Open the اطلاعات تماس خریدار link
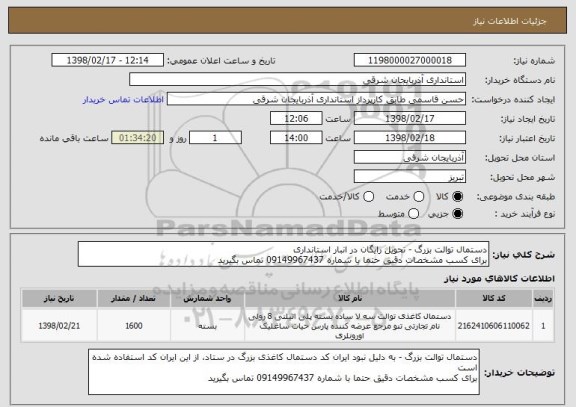Viewport: 576px width, 407px height. (x=123, y=100)
